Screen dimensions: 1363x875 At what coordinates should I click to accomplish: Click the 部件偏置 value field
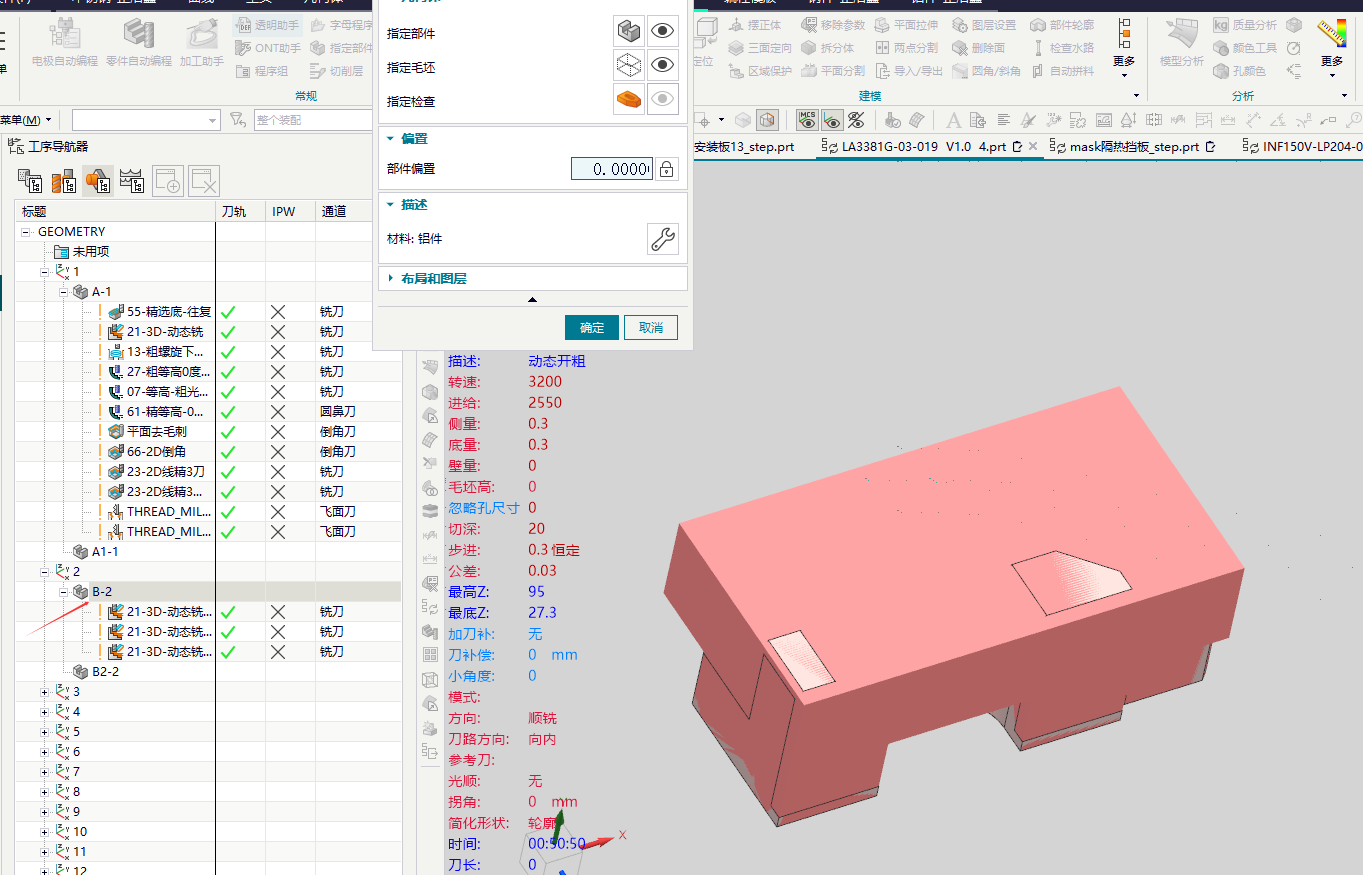pyautogui.click(x=612, y=169)
